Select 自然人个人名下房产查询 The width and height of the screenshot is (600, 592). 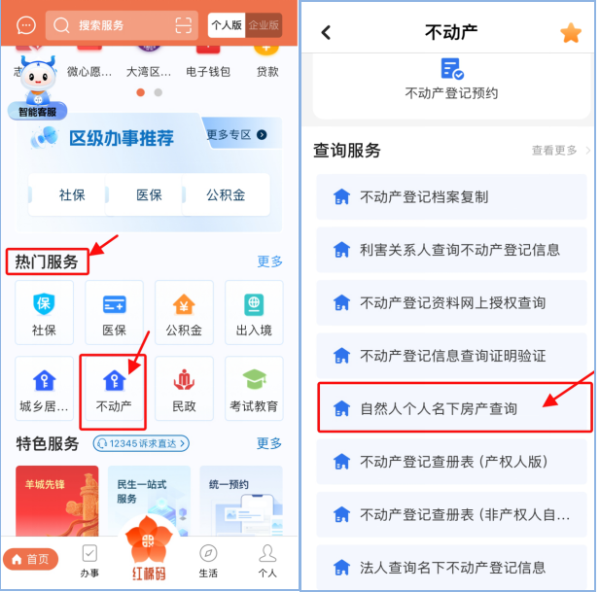click(x=455, y=408)
